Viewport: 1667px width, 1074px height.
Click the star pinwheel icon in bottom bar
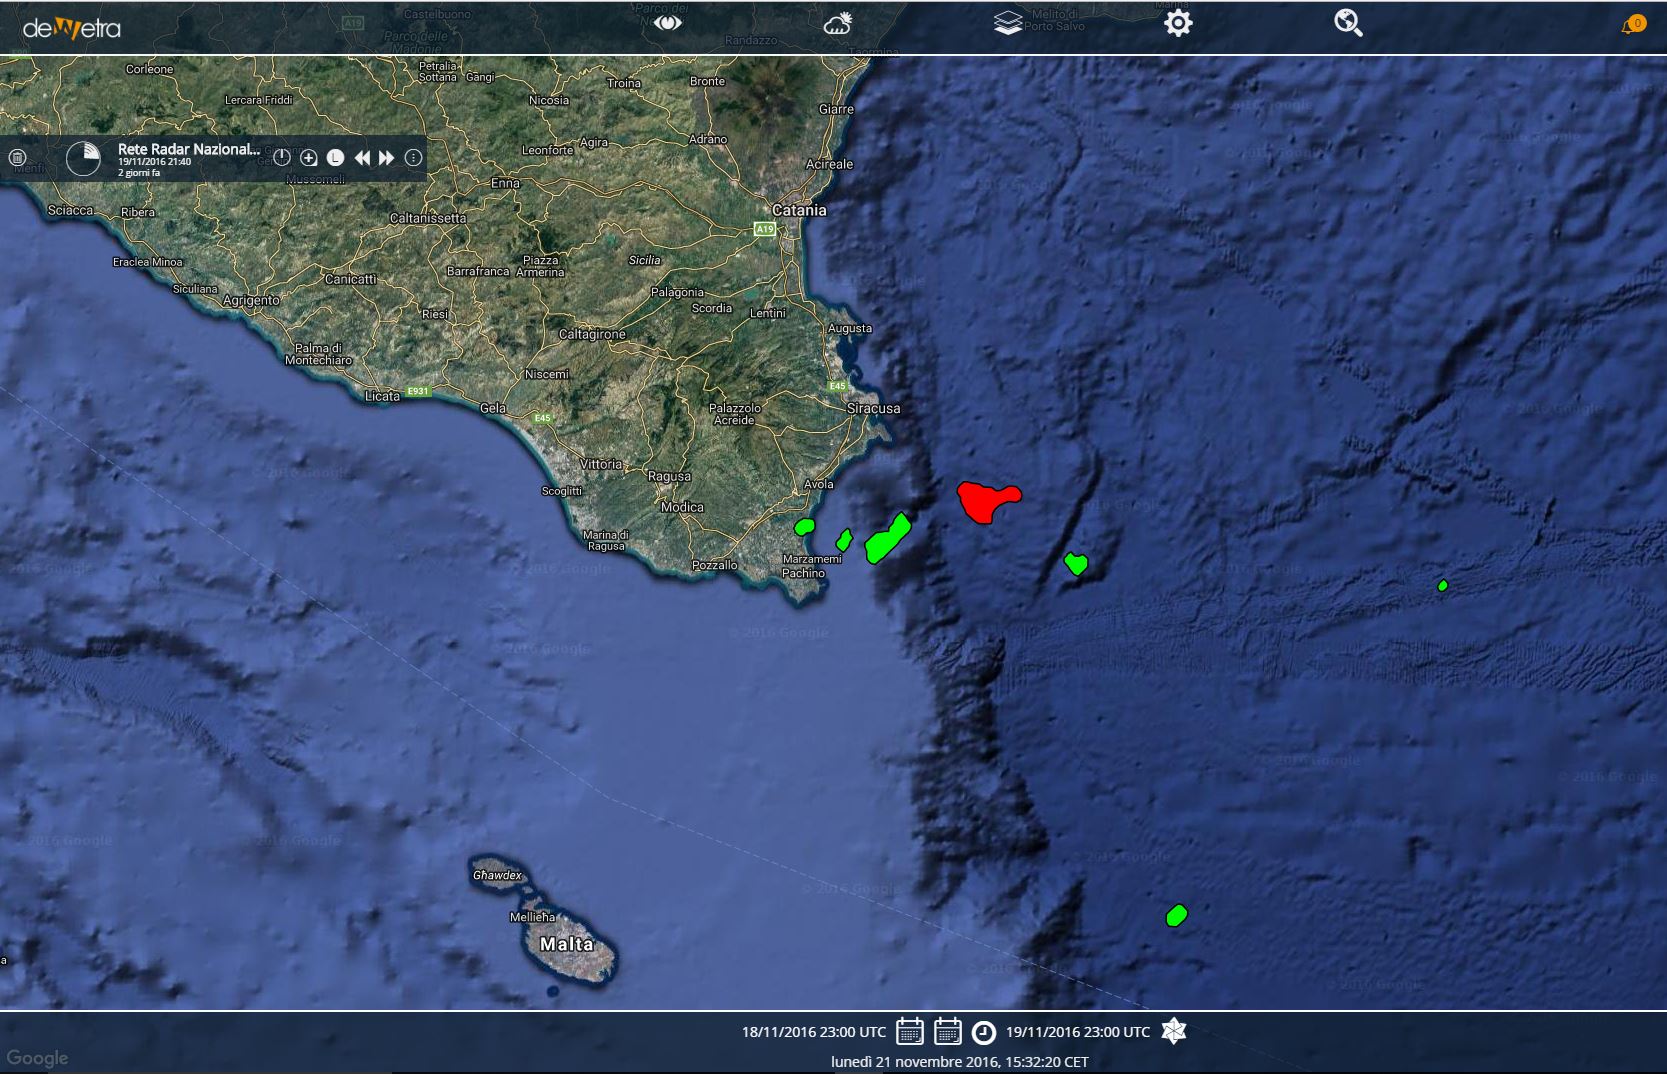[1174, 1031]
